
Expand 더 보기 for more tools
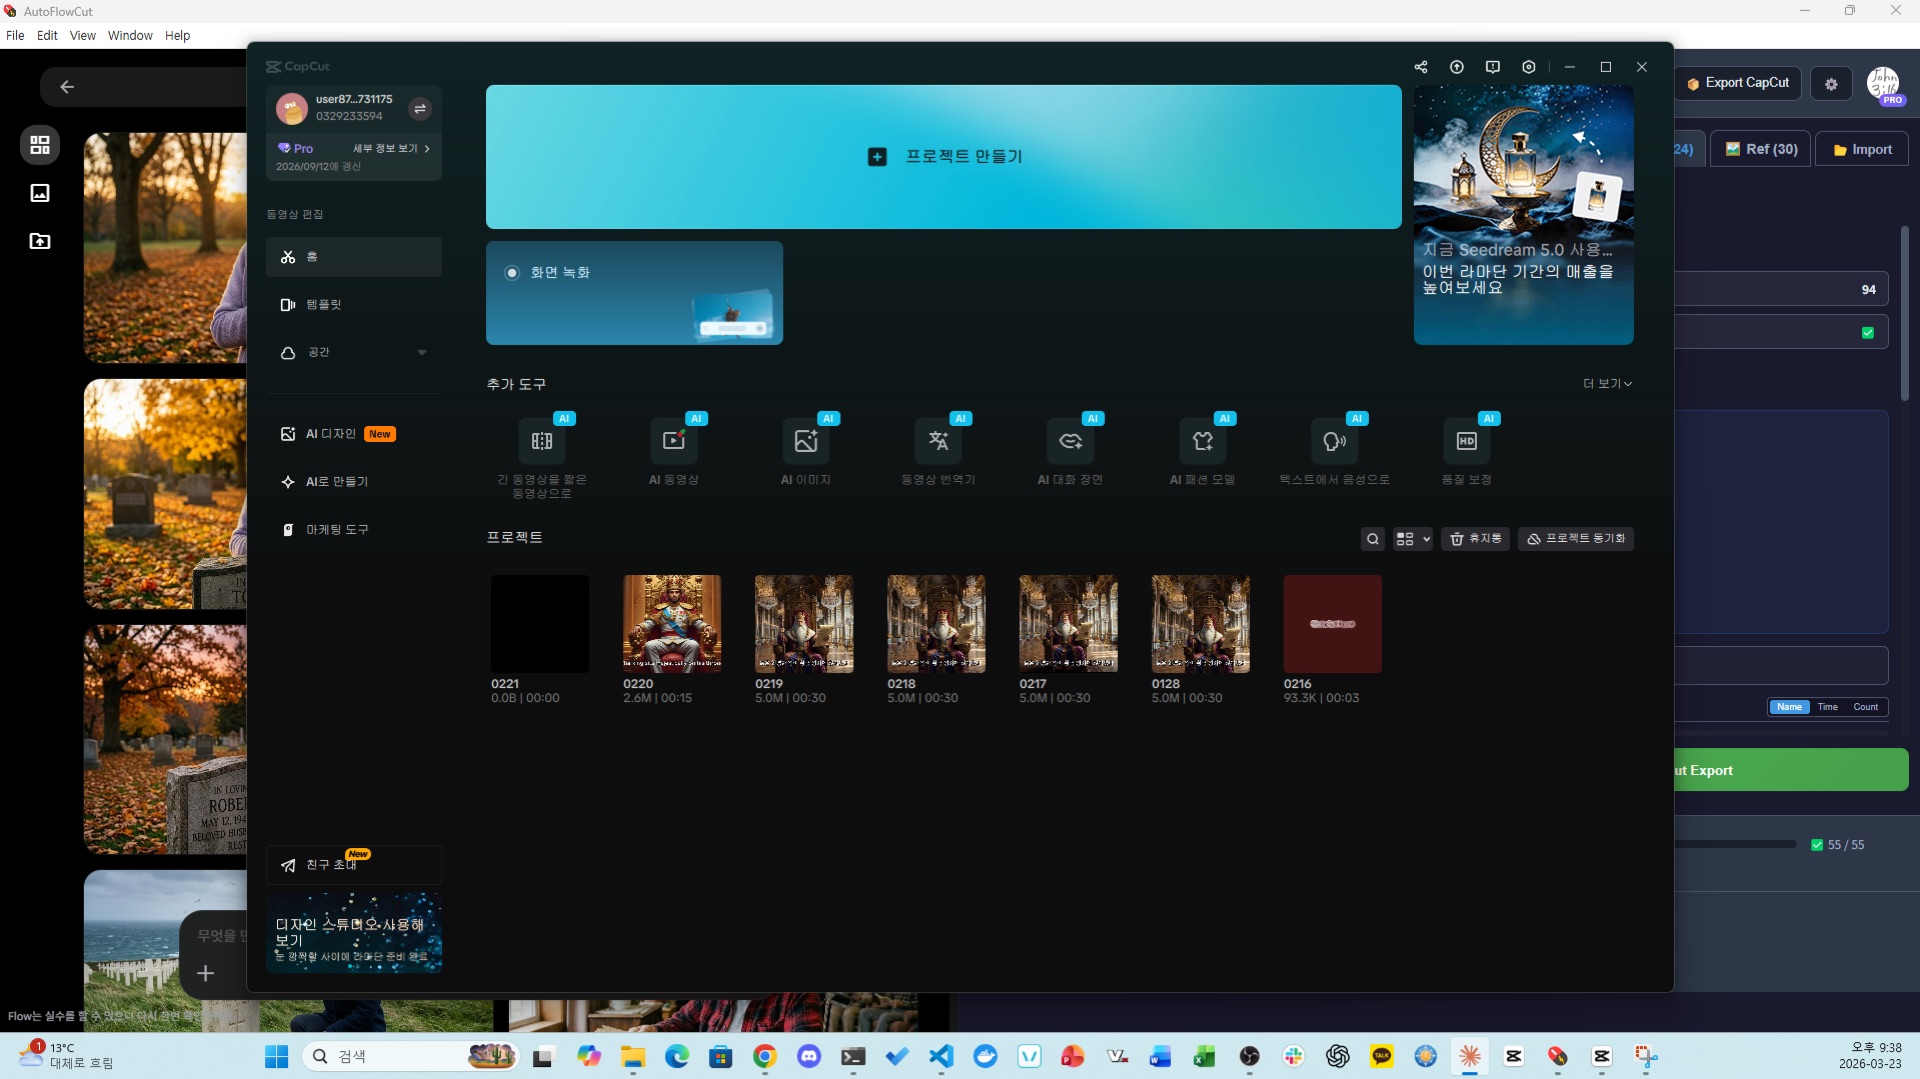click(x=1607, y=384)
